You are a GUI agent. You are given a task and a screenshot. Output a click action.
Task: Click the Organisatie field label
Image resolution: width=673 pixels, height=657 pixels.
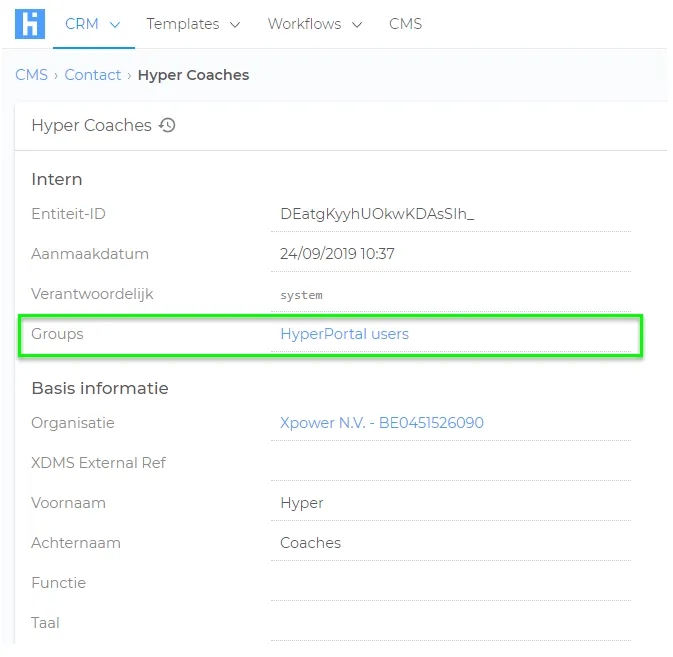pos(73,423)
